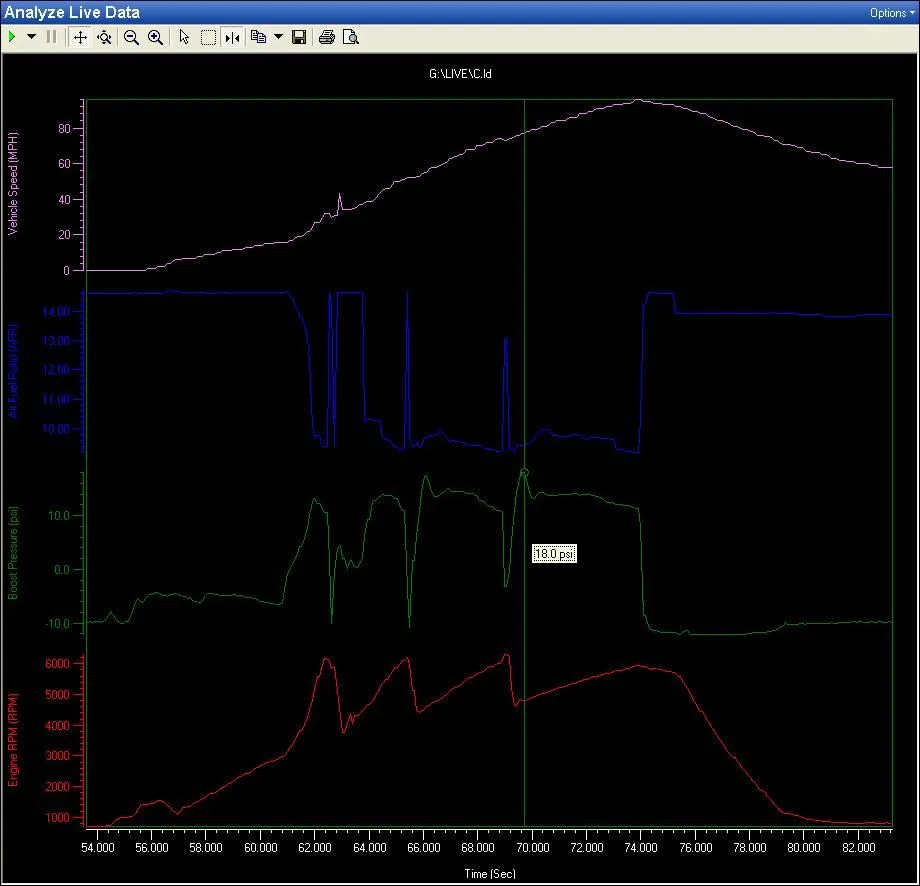
Task: Expand the dropdown arrow beside copy
Action: [x=278, y=37]
